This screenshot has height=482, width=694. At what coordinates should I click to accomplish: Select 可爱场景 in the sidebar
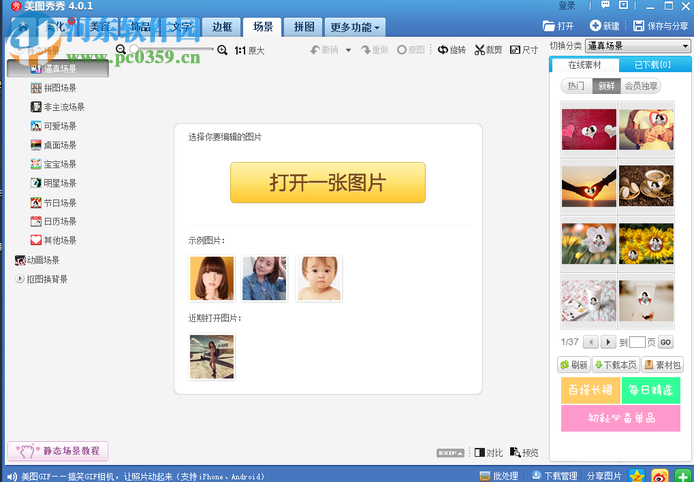(x=54, y=126)
